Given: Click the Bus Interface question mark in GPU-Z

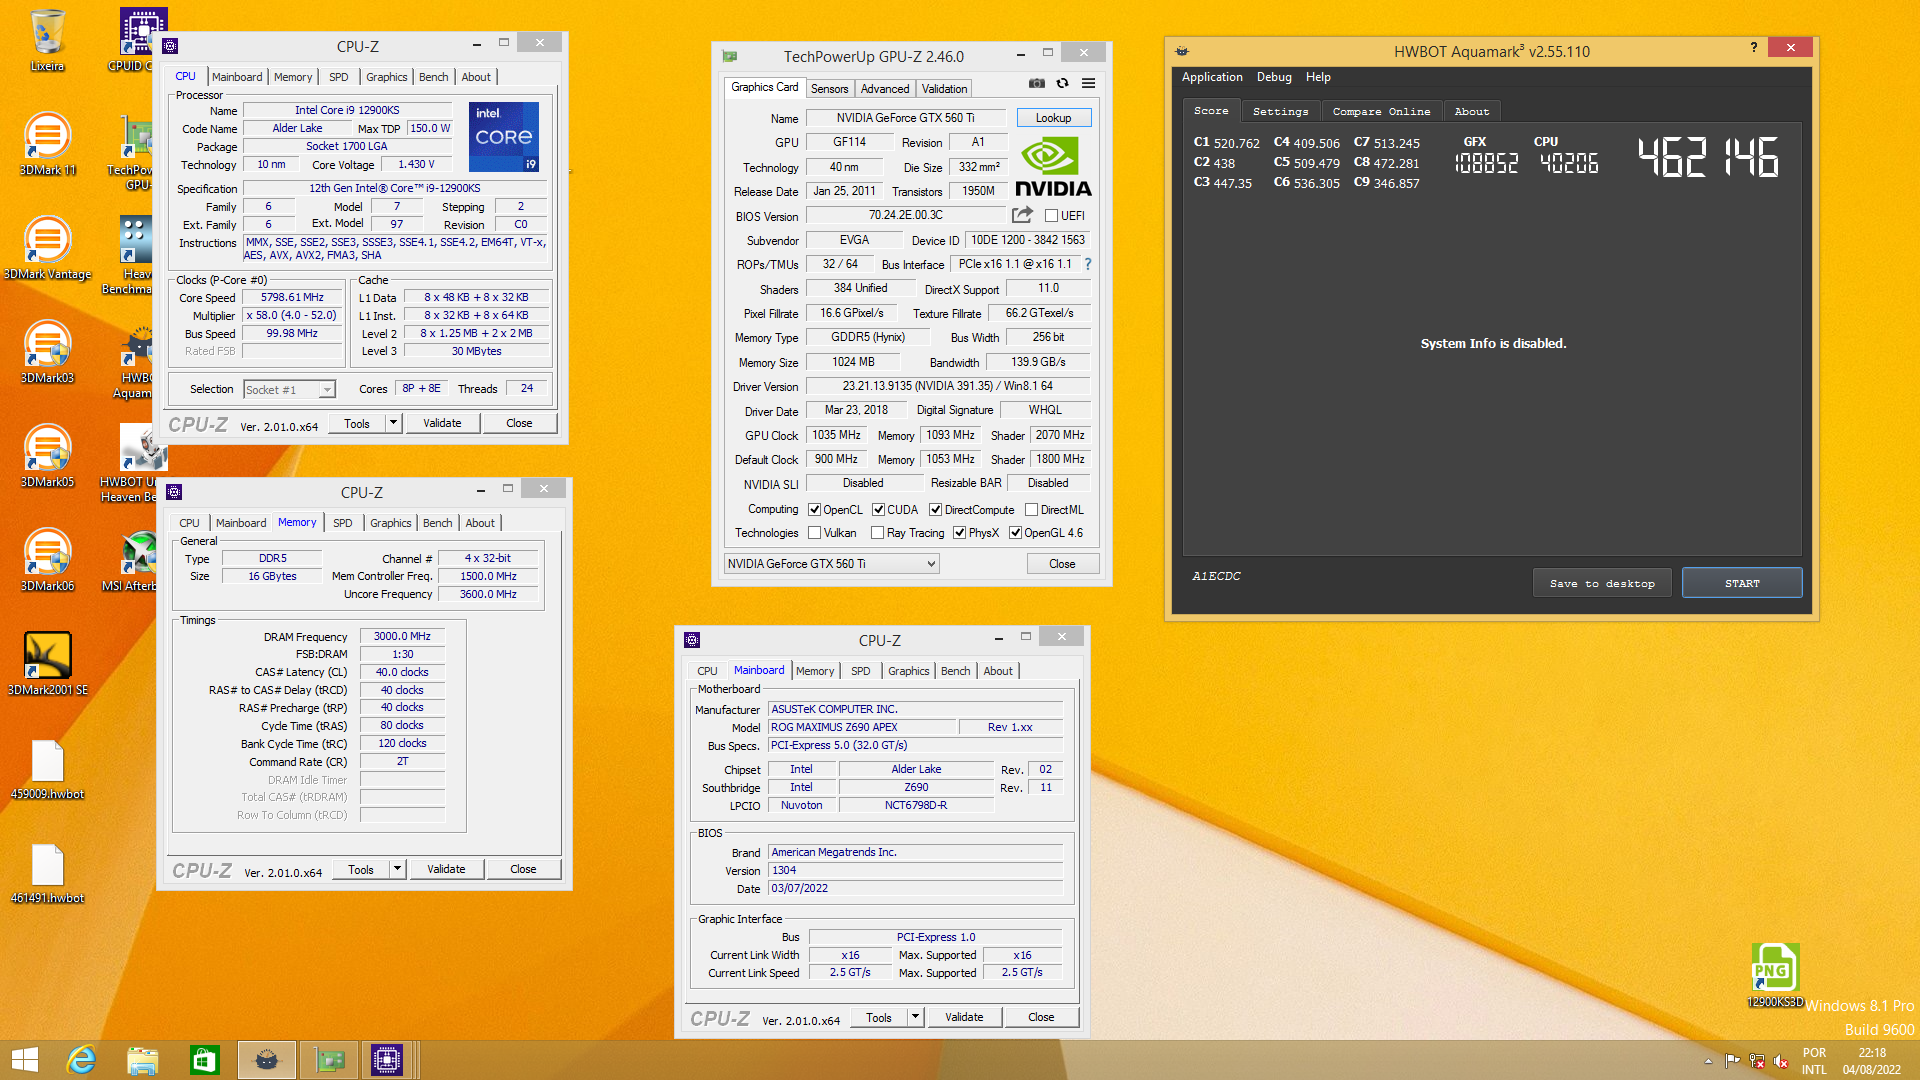Looking at the screenshot, I should (x=1088, y=264).
